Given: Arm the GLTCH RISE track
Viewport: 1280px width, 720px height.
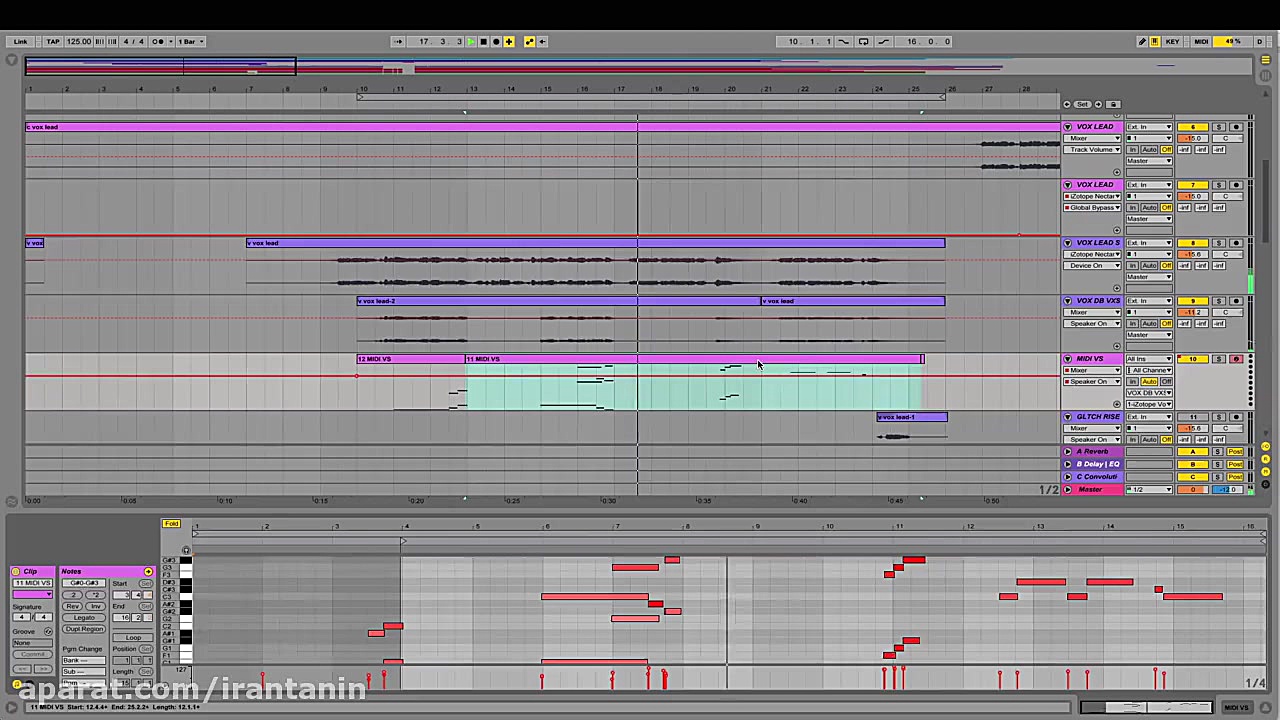Looking at the screenshot, I should pyautogui.click(x=1236, y=417).
